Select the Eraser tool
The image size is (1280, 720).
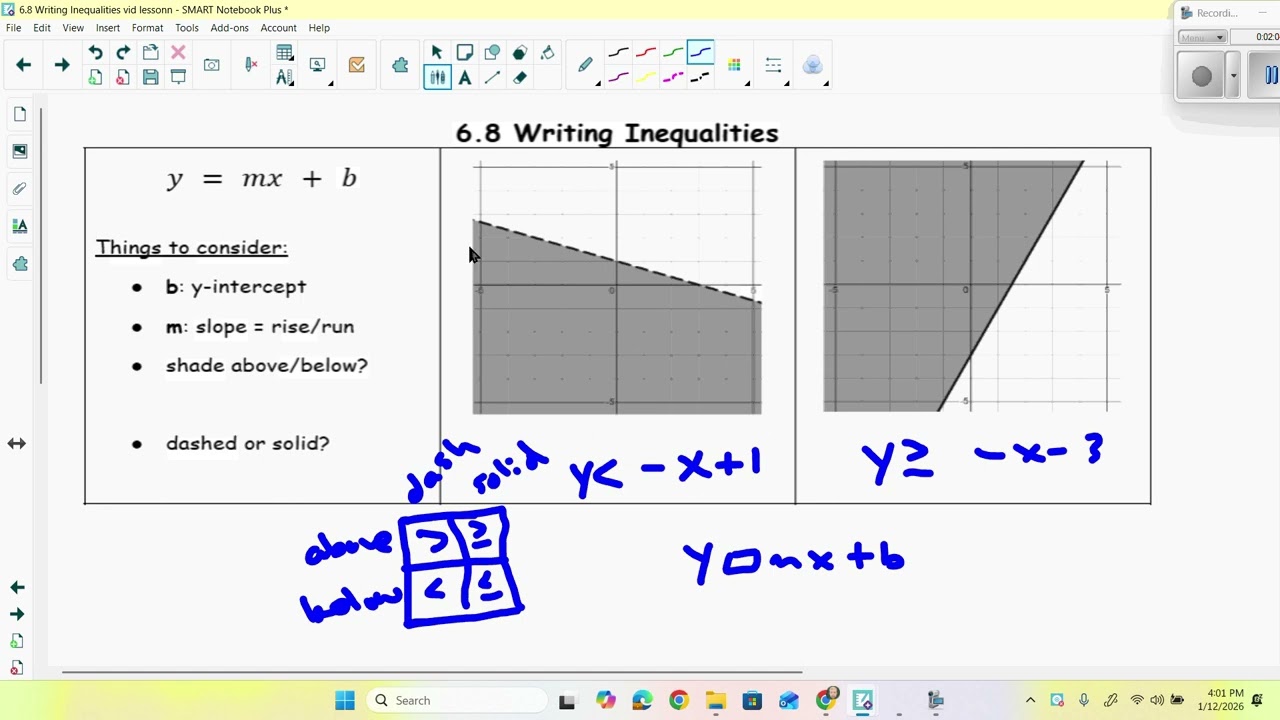(x=520, y=77)
